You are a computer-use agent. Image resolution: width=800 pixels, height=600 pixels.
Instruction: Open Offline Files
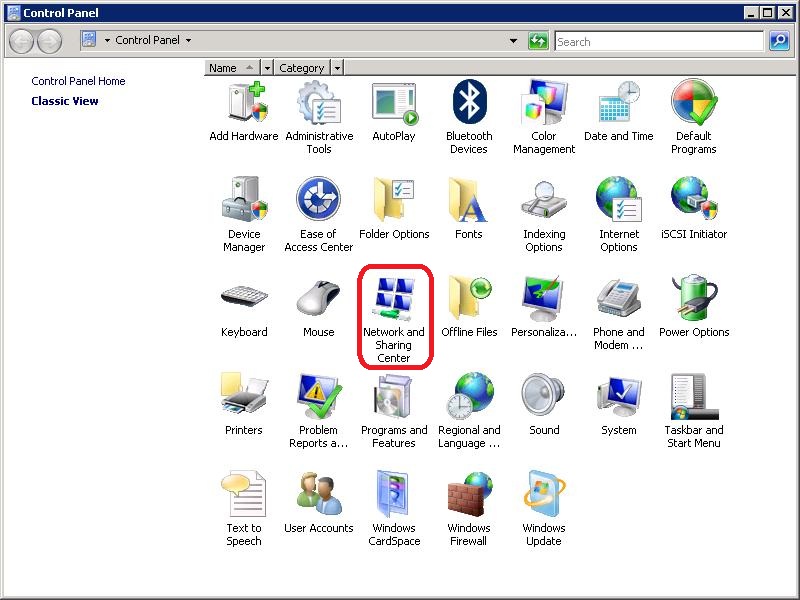click(469, 307)
